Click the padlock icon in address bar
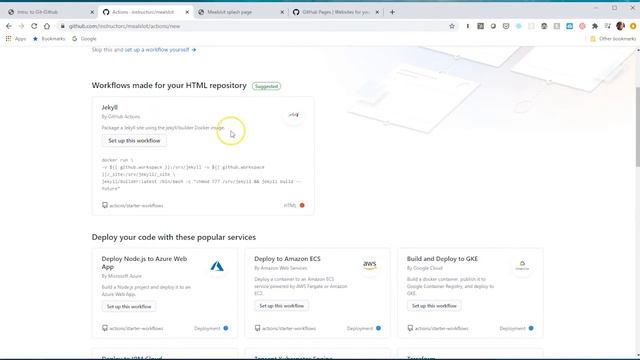The width and height of the screenshot is (640, 360). pyautogui.click(x=62, y=26)
